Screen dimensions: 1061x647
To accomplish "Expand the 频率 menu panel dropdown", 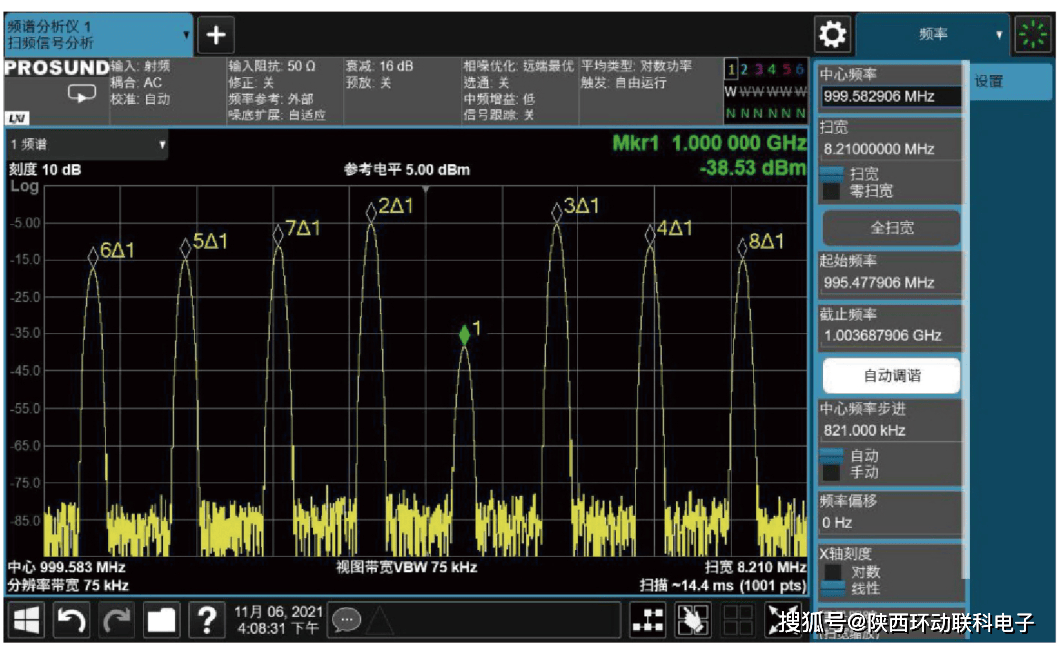I will [x=998, y=35].
